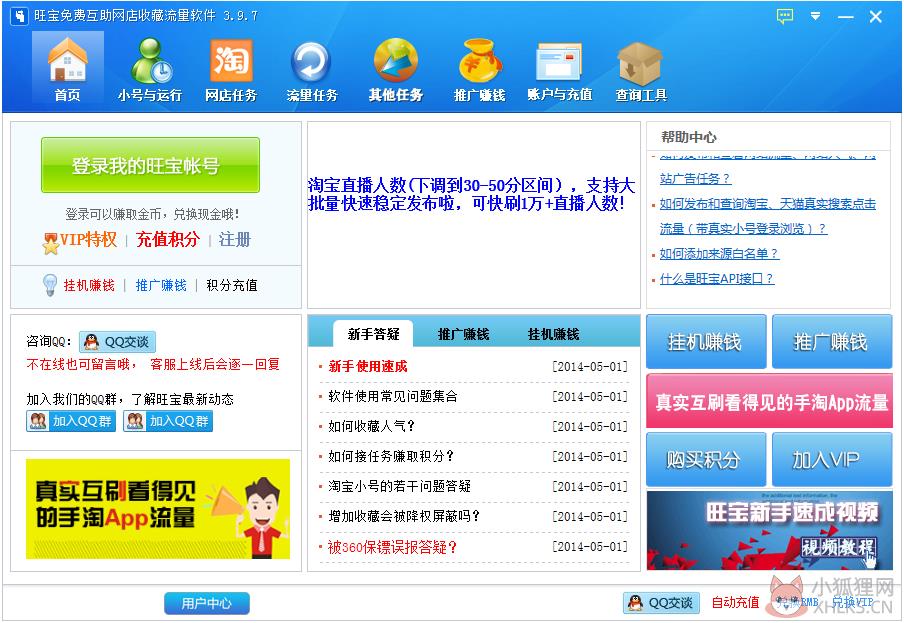Minimize the 旺宝 window
Viewport: 904px width, 623px height.
pos(846,17)
